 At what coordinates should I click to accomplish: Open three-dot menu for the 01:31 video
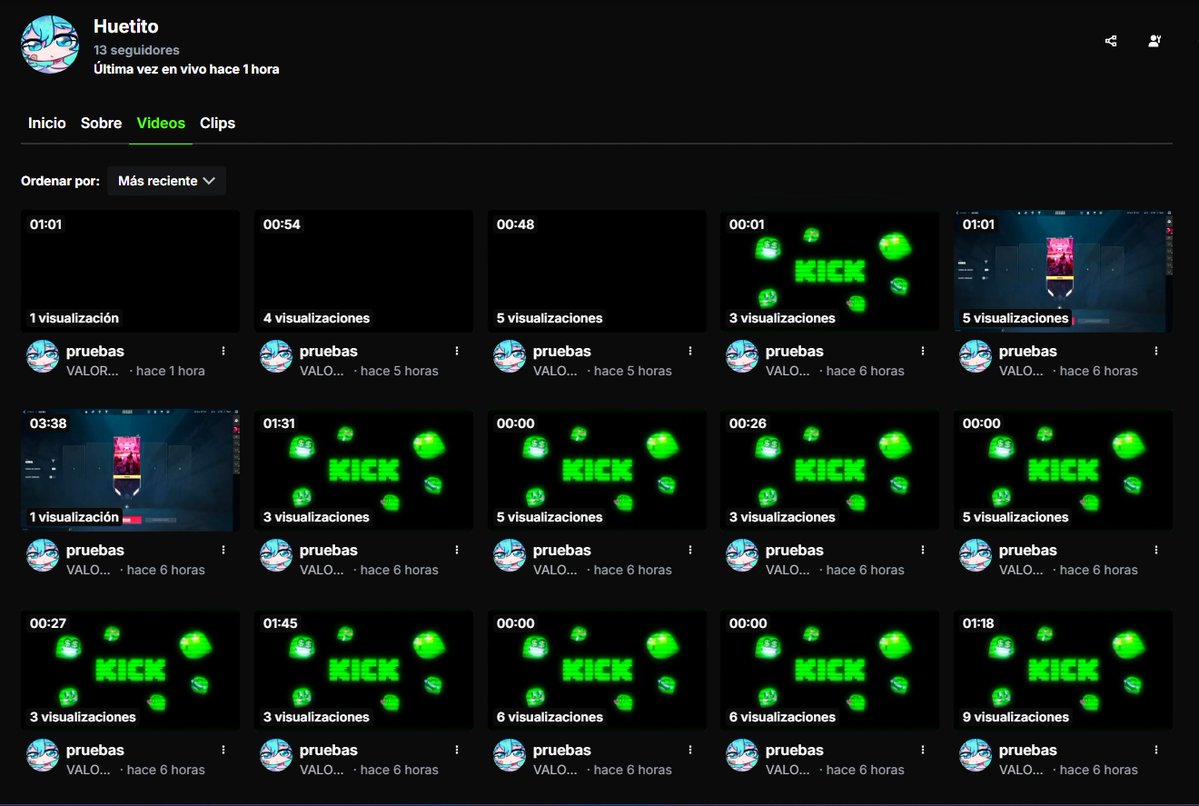457,550
